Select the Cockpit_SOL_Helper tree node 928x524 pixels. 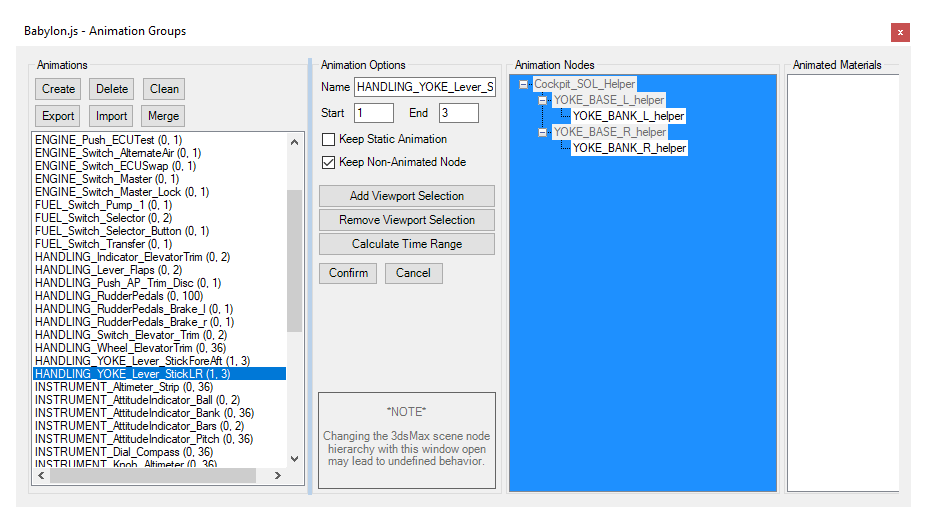point(584,84)
